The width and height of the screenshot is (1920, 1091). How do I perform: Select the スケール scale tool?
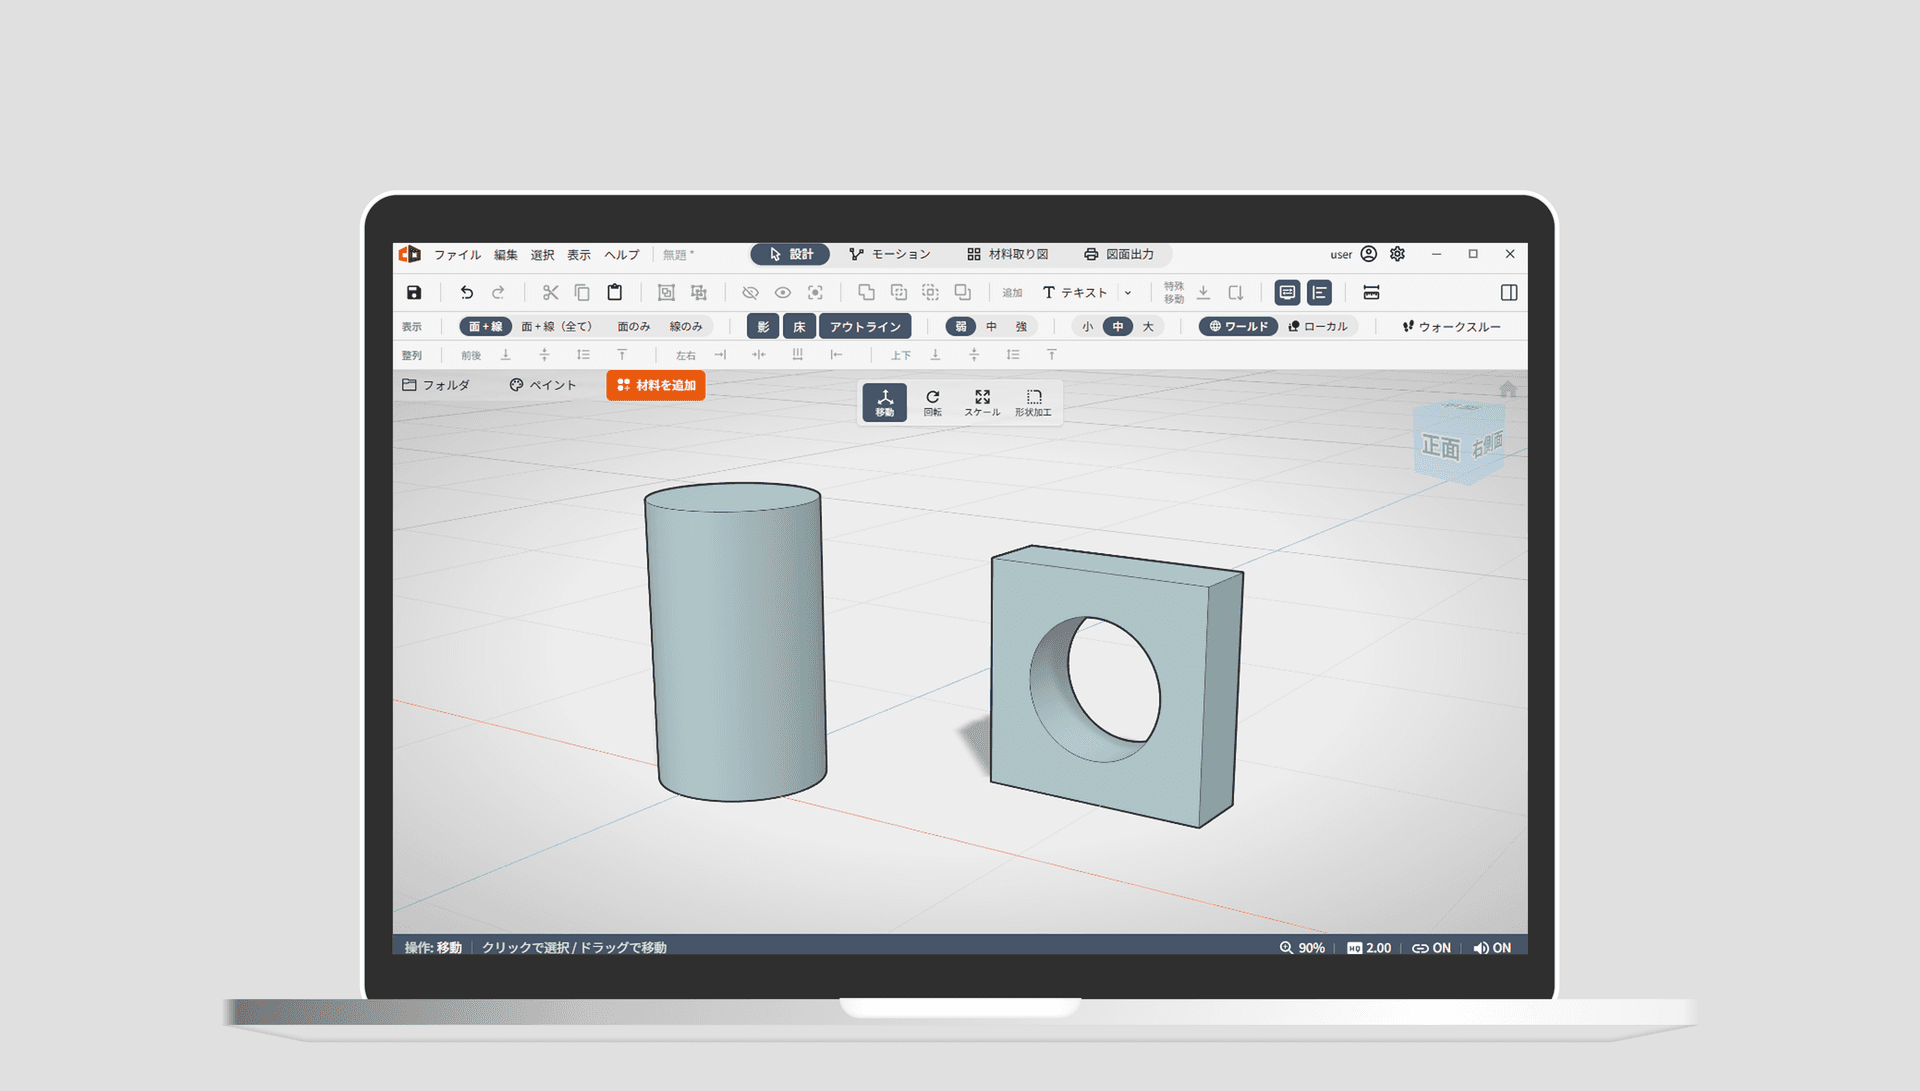click(x=982, y=402)
